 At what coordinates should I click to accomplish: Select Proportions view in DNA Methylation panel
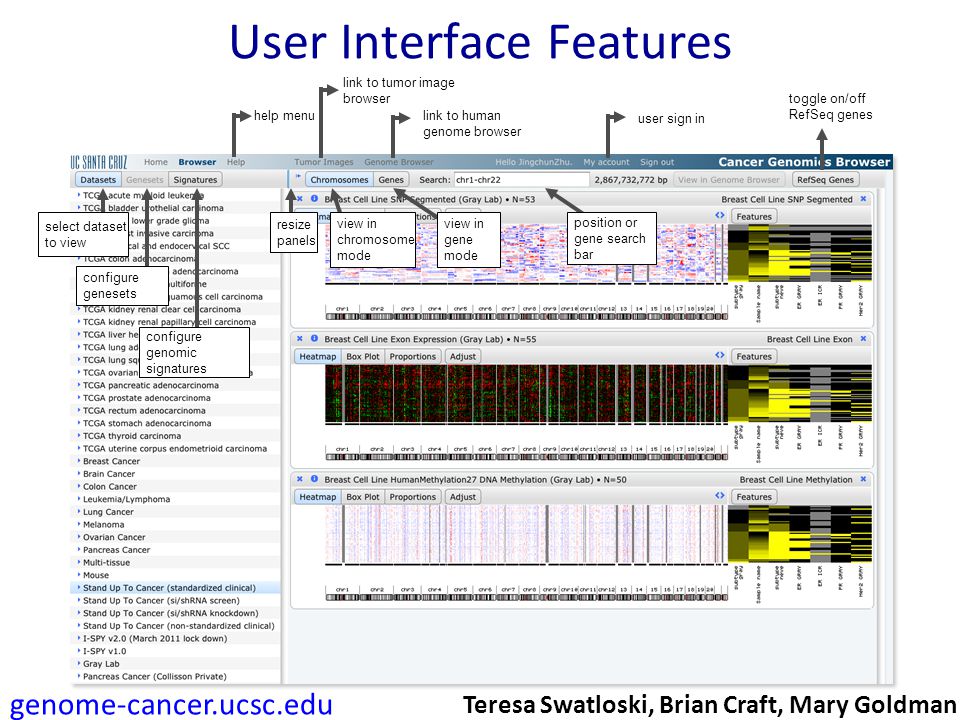click(x=413, y=497)
